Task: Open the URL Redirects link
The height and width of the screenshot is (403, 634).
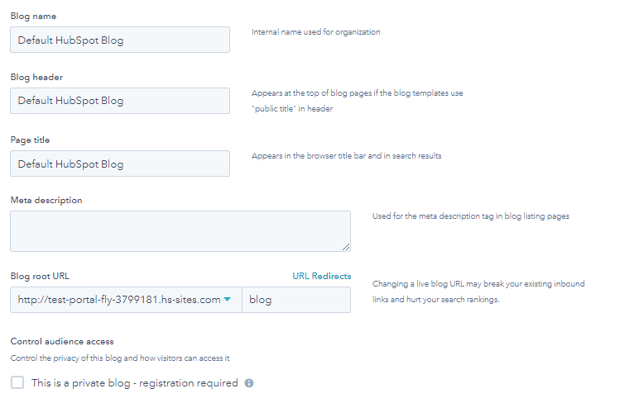Action: [x=321, y=276]
